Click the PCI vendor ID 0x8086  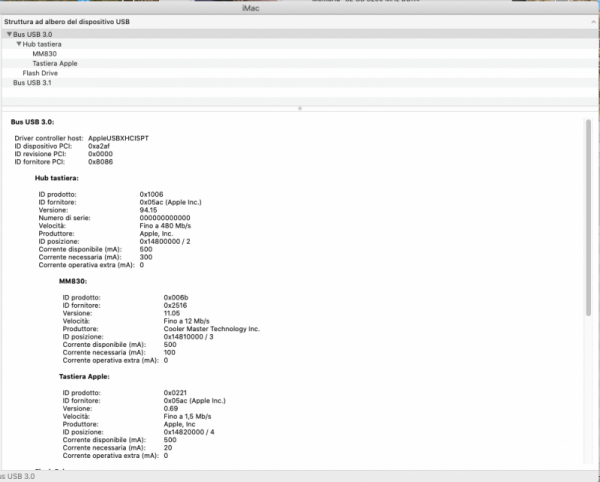(x=100, y=162)
